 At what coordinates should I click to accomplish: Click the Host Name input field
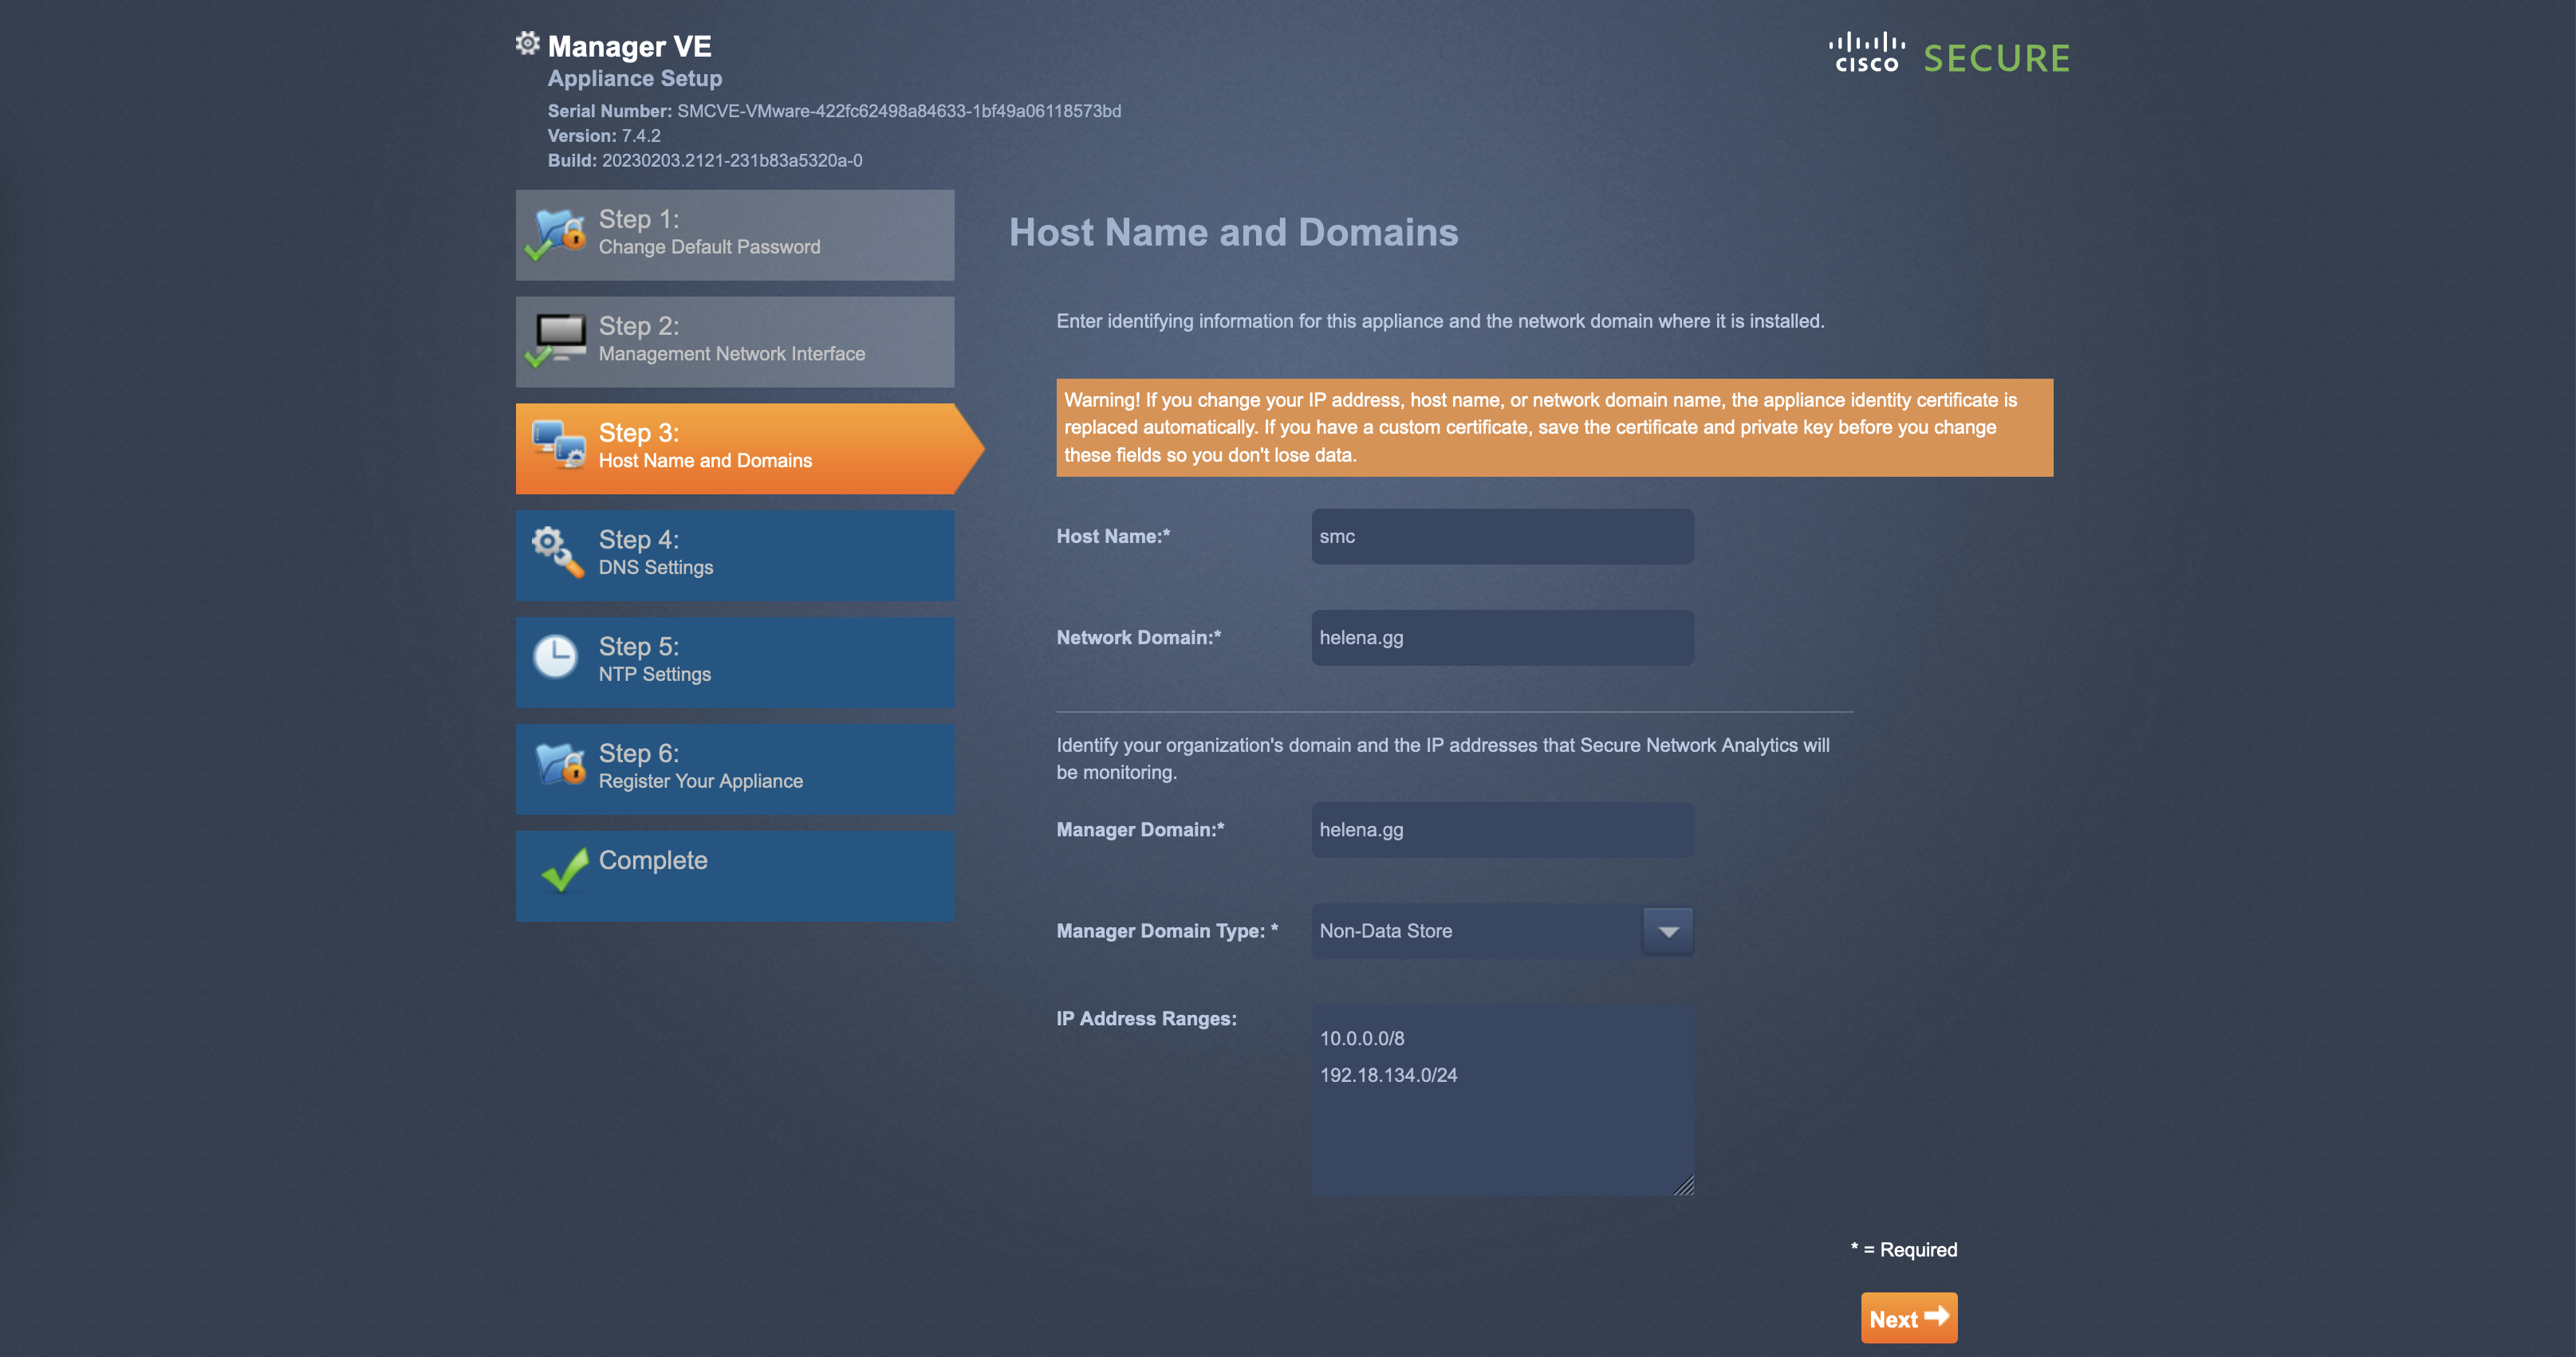click(1502, 537)
